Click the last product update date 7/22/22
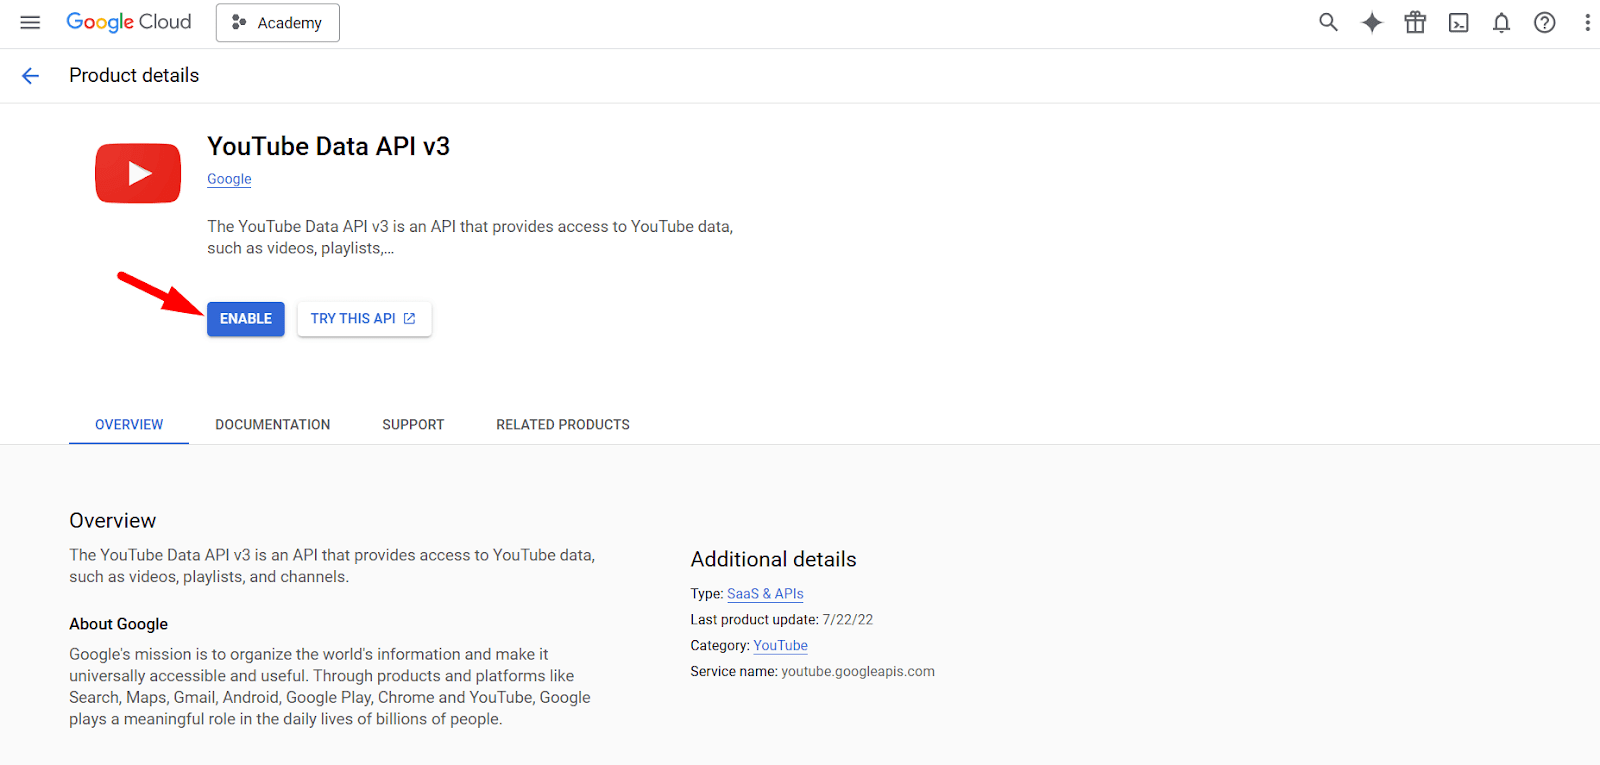 point(848,620)
